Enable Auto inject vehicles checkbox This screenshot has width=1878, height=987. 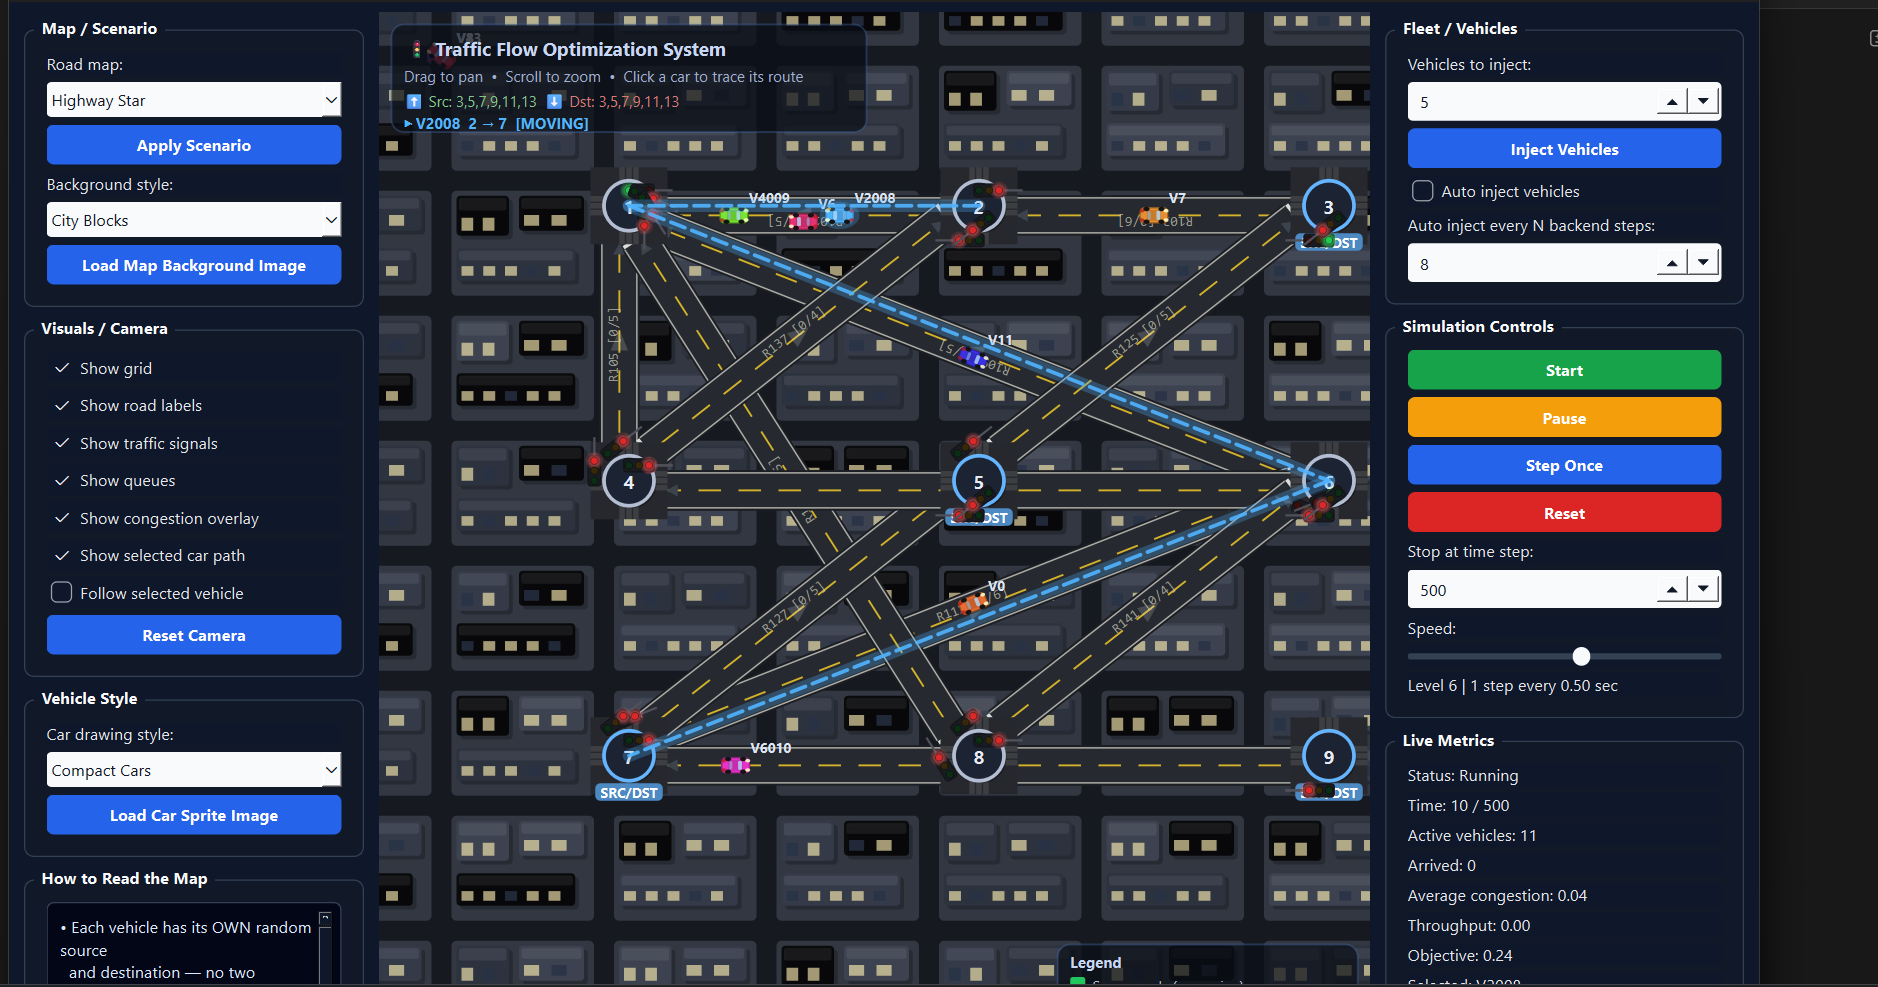click(x=1422, y=191)
